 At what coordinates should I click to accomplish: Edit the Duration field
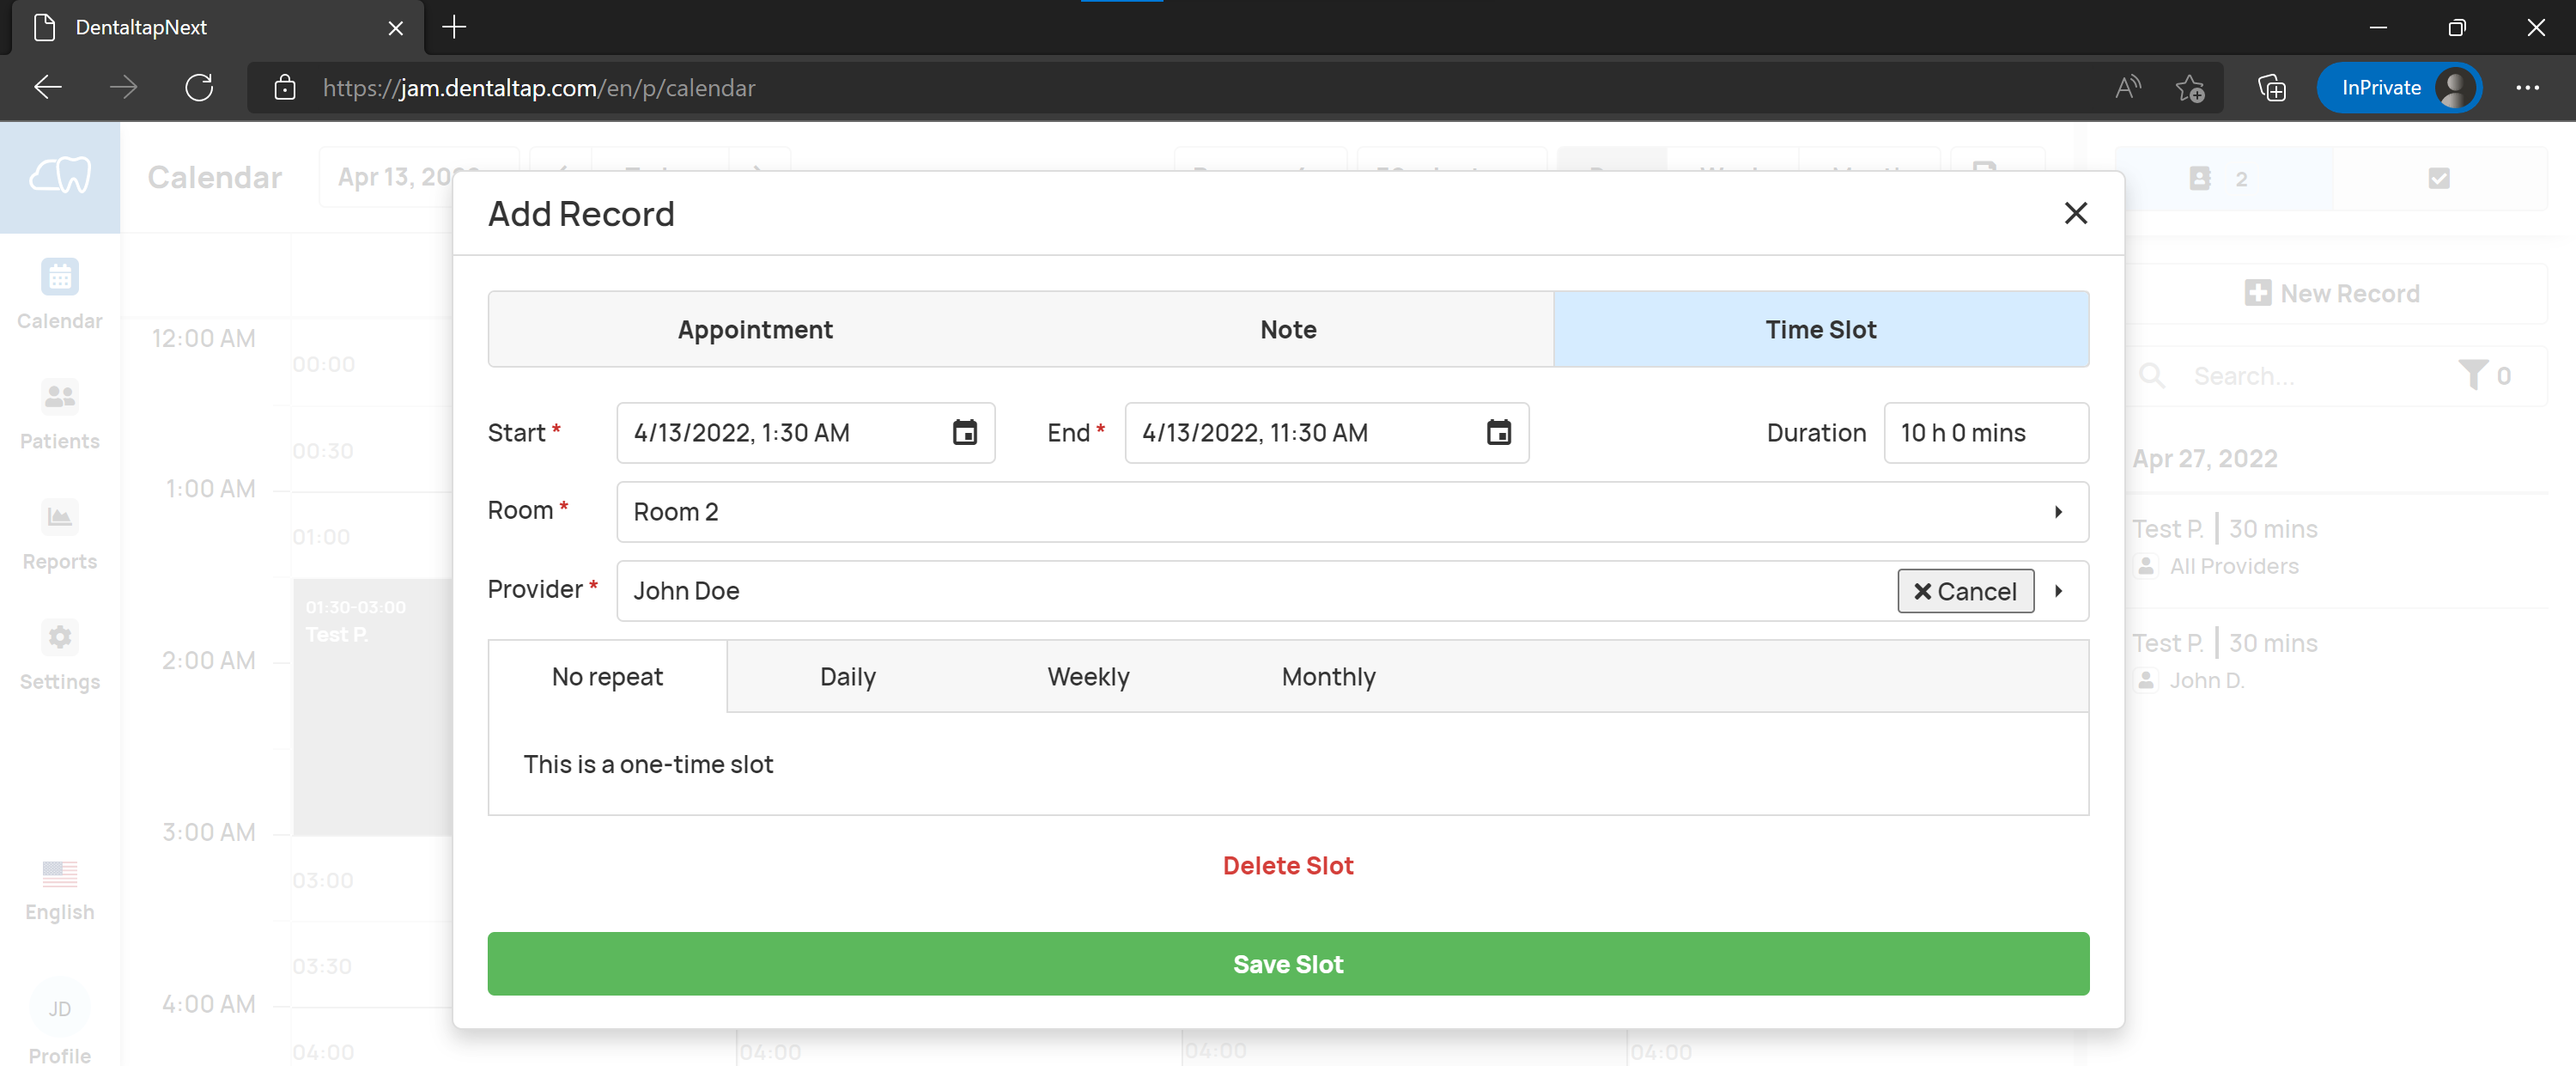1985,433
